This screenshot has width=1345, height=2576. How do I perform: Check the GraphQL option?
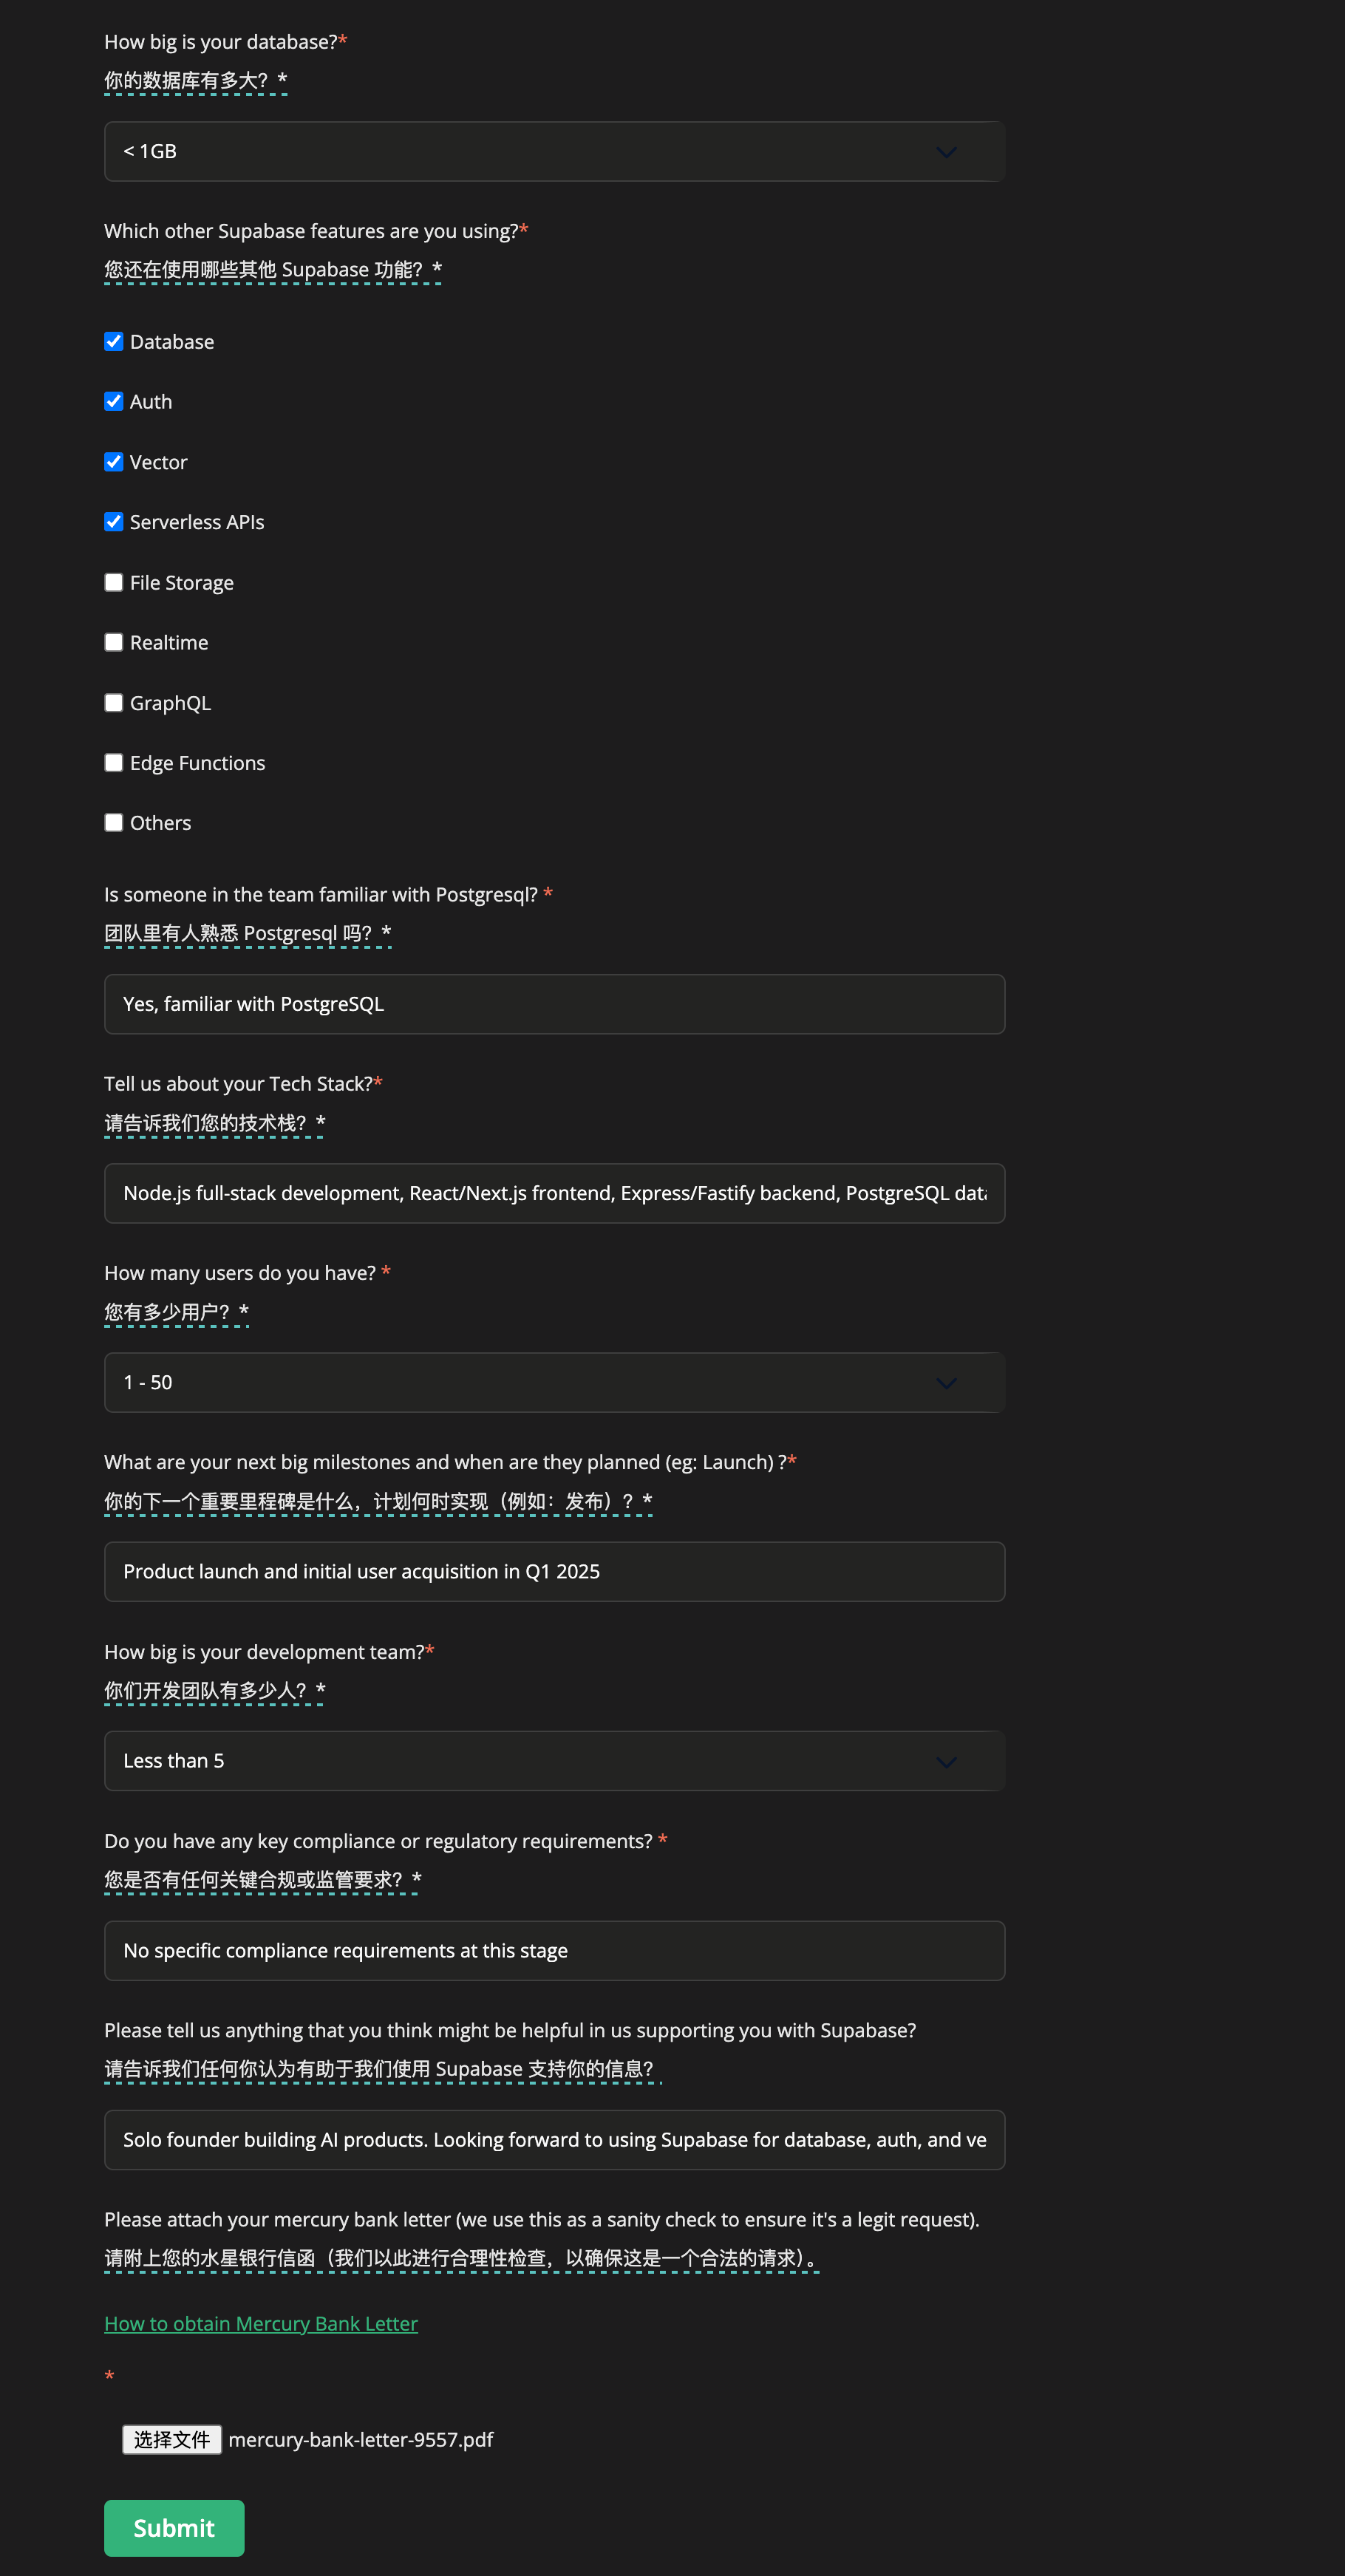[x=113, y=702]
